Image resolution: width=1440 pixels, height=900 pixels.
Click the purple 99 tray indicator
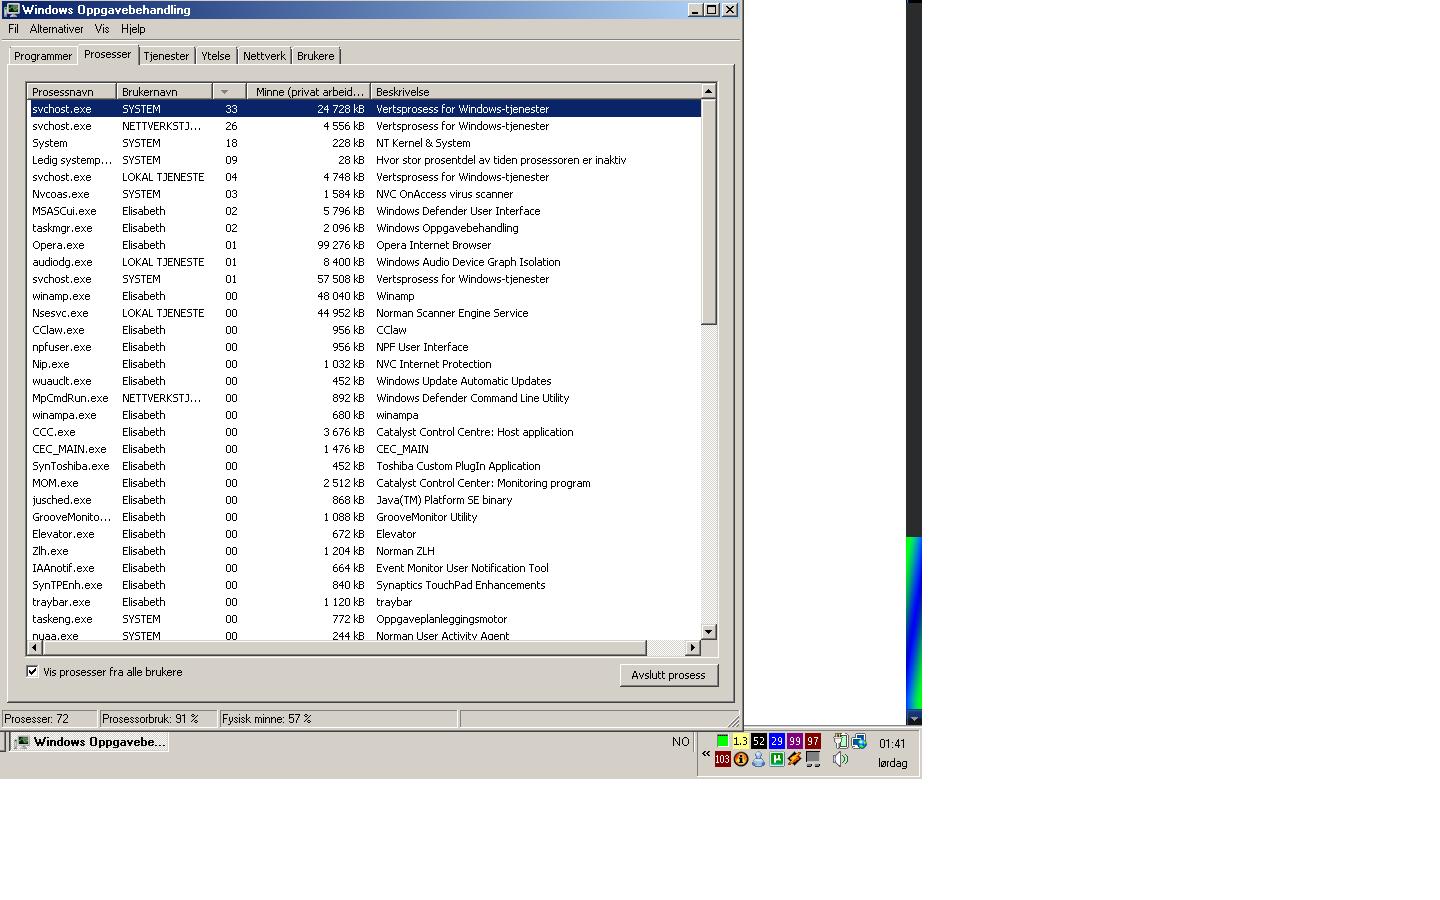click(794, 741)
